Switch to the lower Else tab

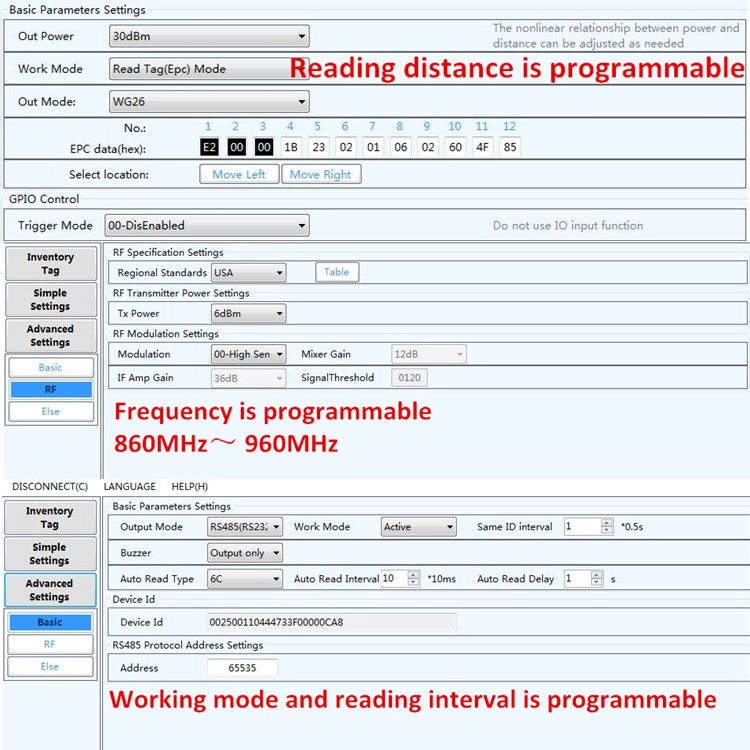[50, 666]
